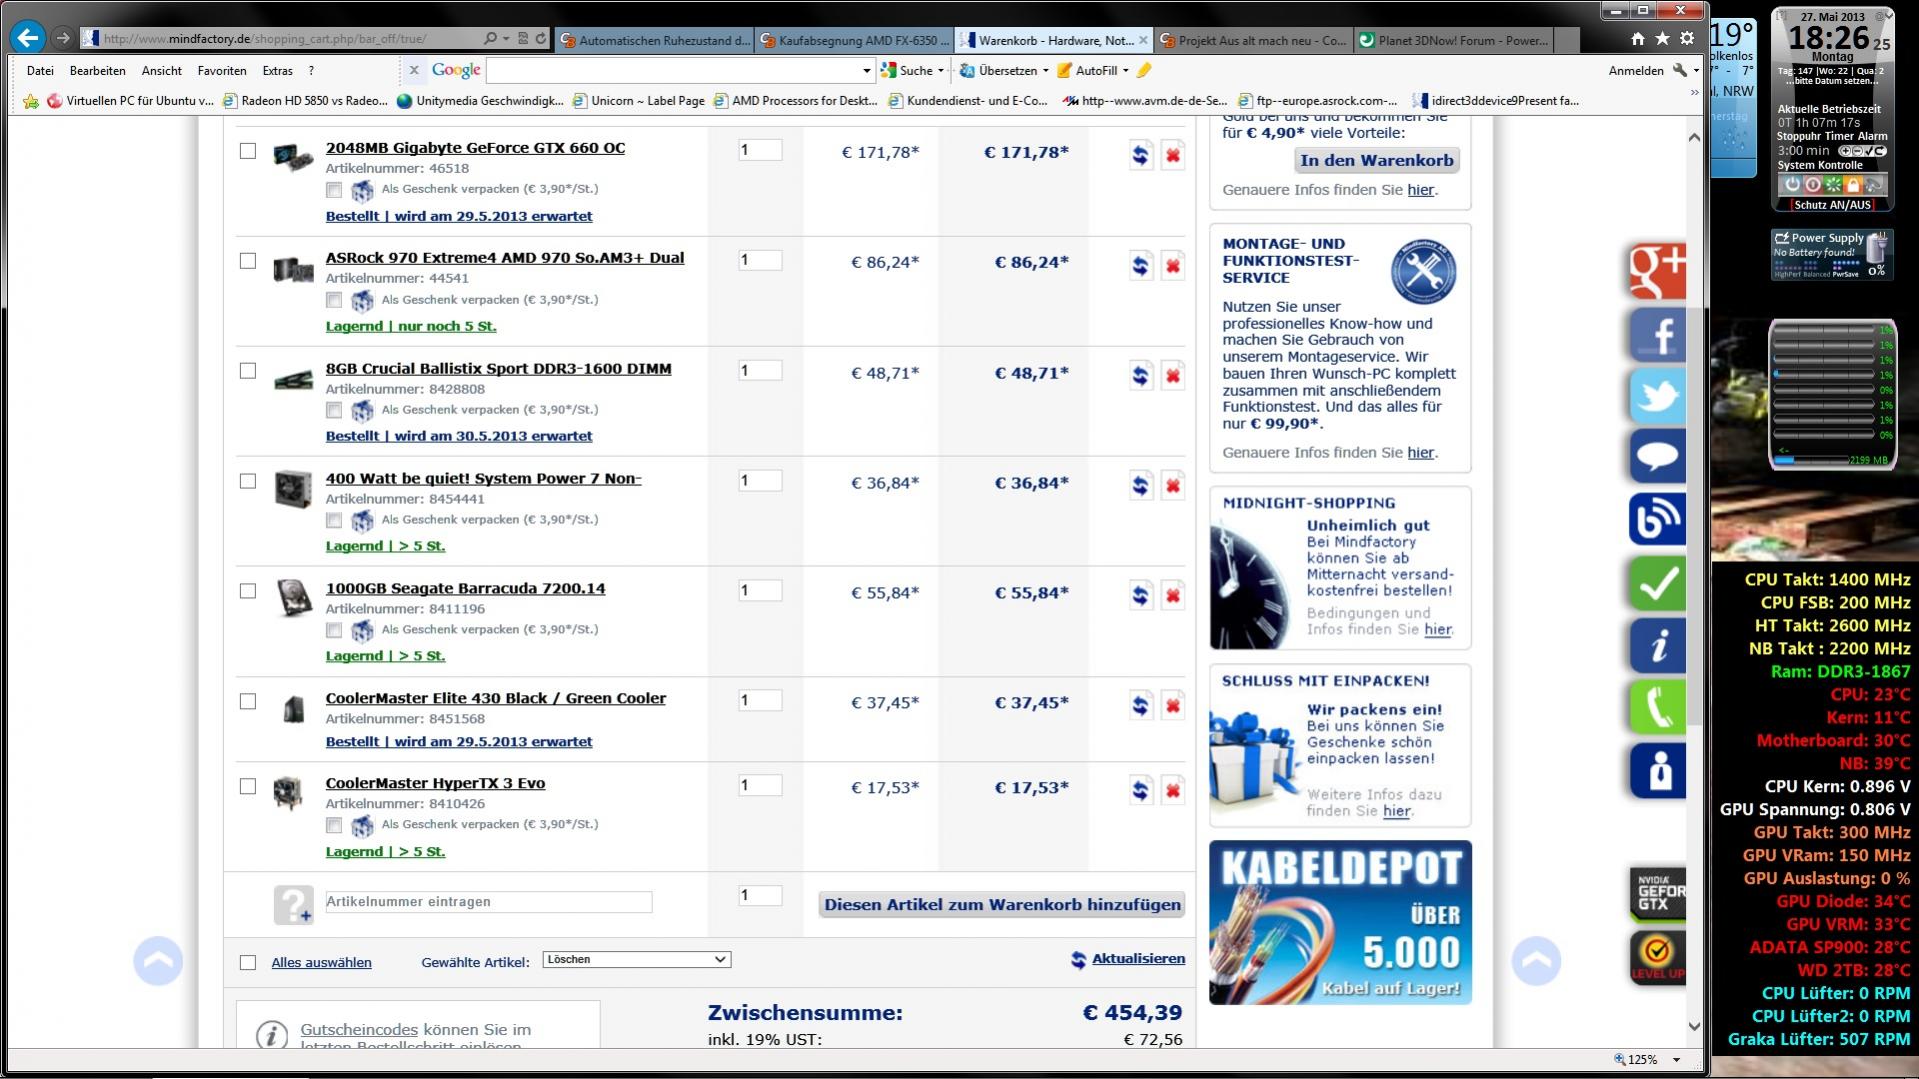Open the Suche button dropdown arrow

point(940,70)
